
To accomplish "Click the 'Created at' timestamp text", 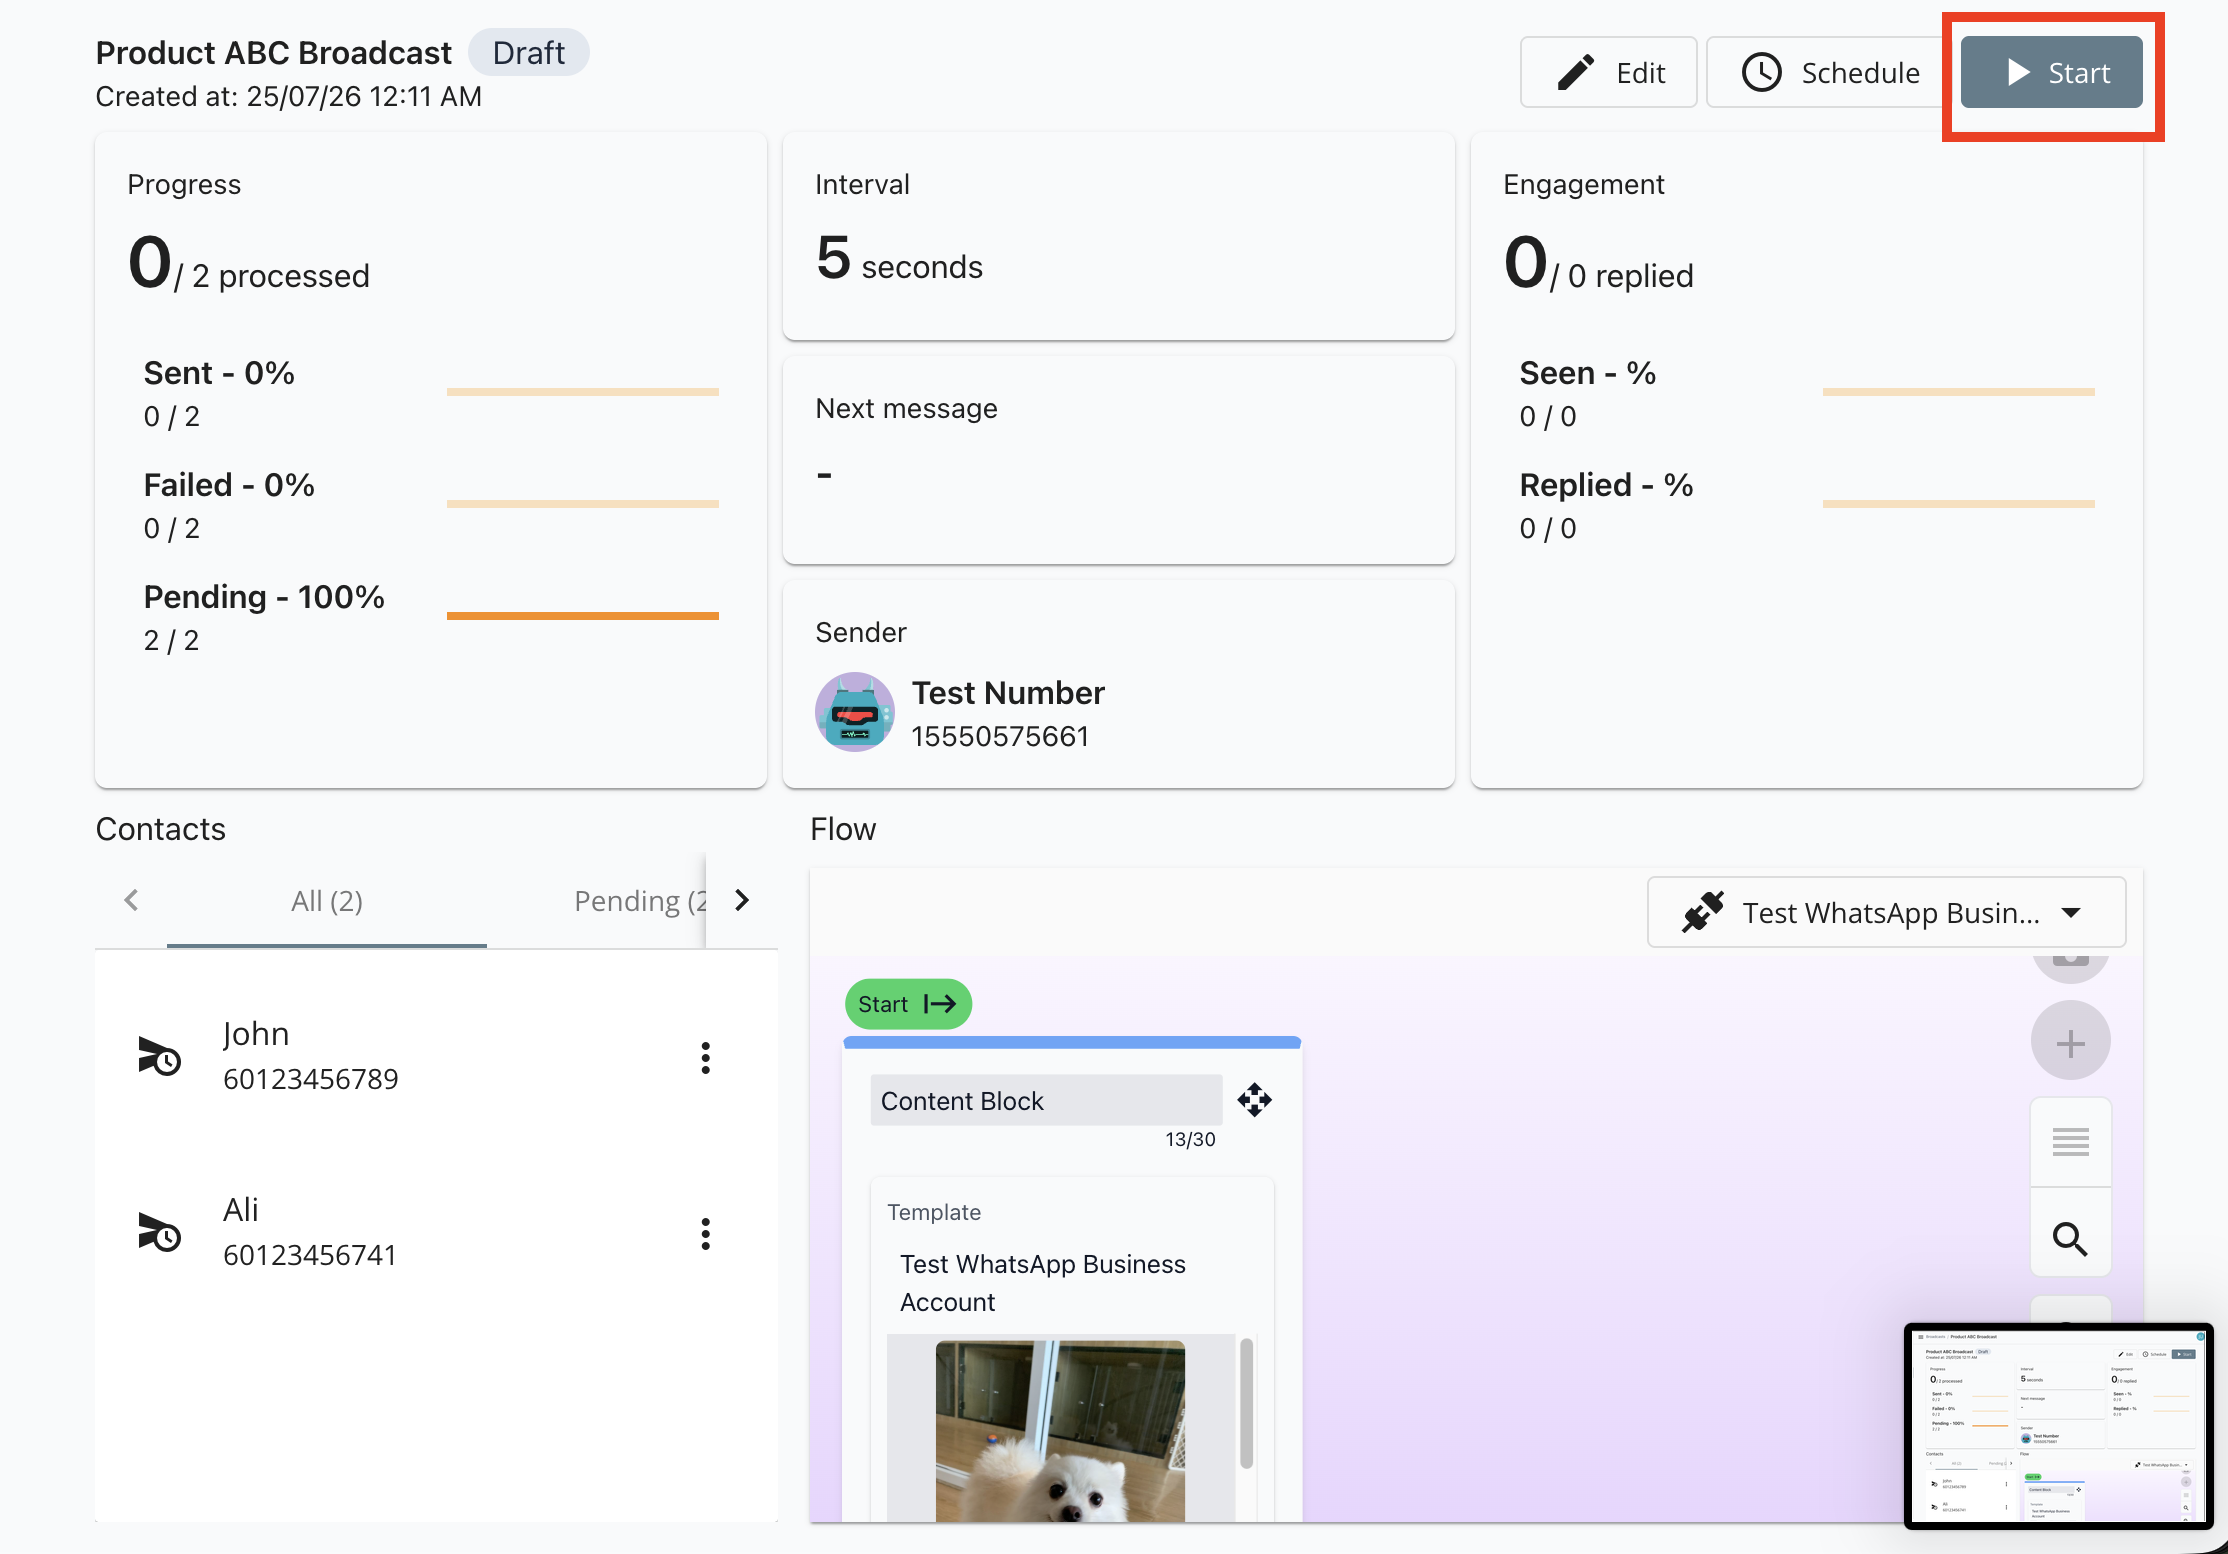I will point(289,96).
